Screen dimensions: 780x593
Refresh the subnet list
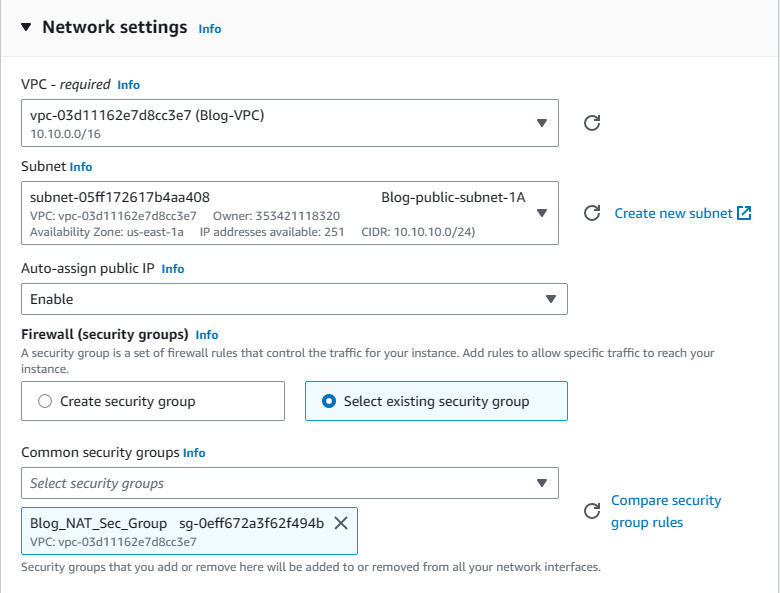(591, 213)
